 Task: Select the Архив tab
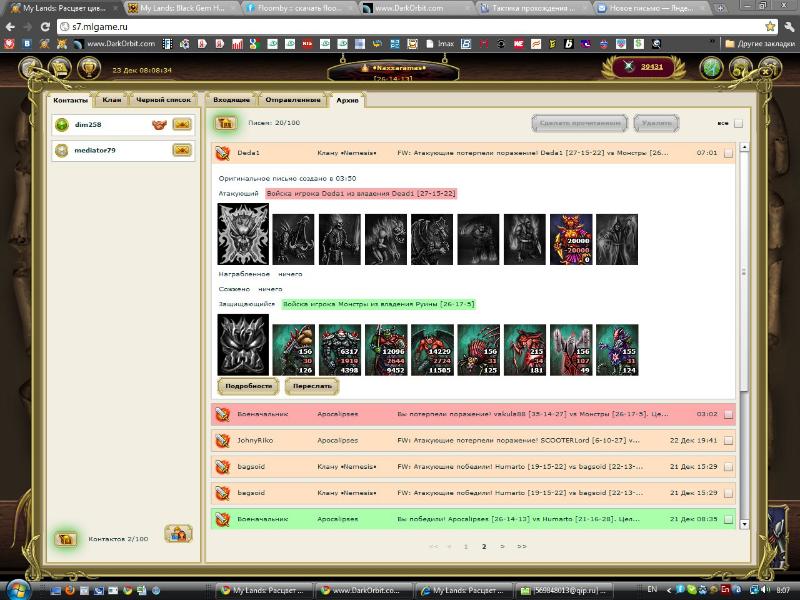pyautogui.click(x=347, y=100)
